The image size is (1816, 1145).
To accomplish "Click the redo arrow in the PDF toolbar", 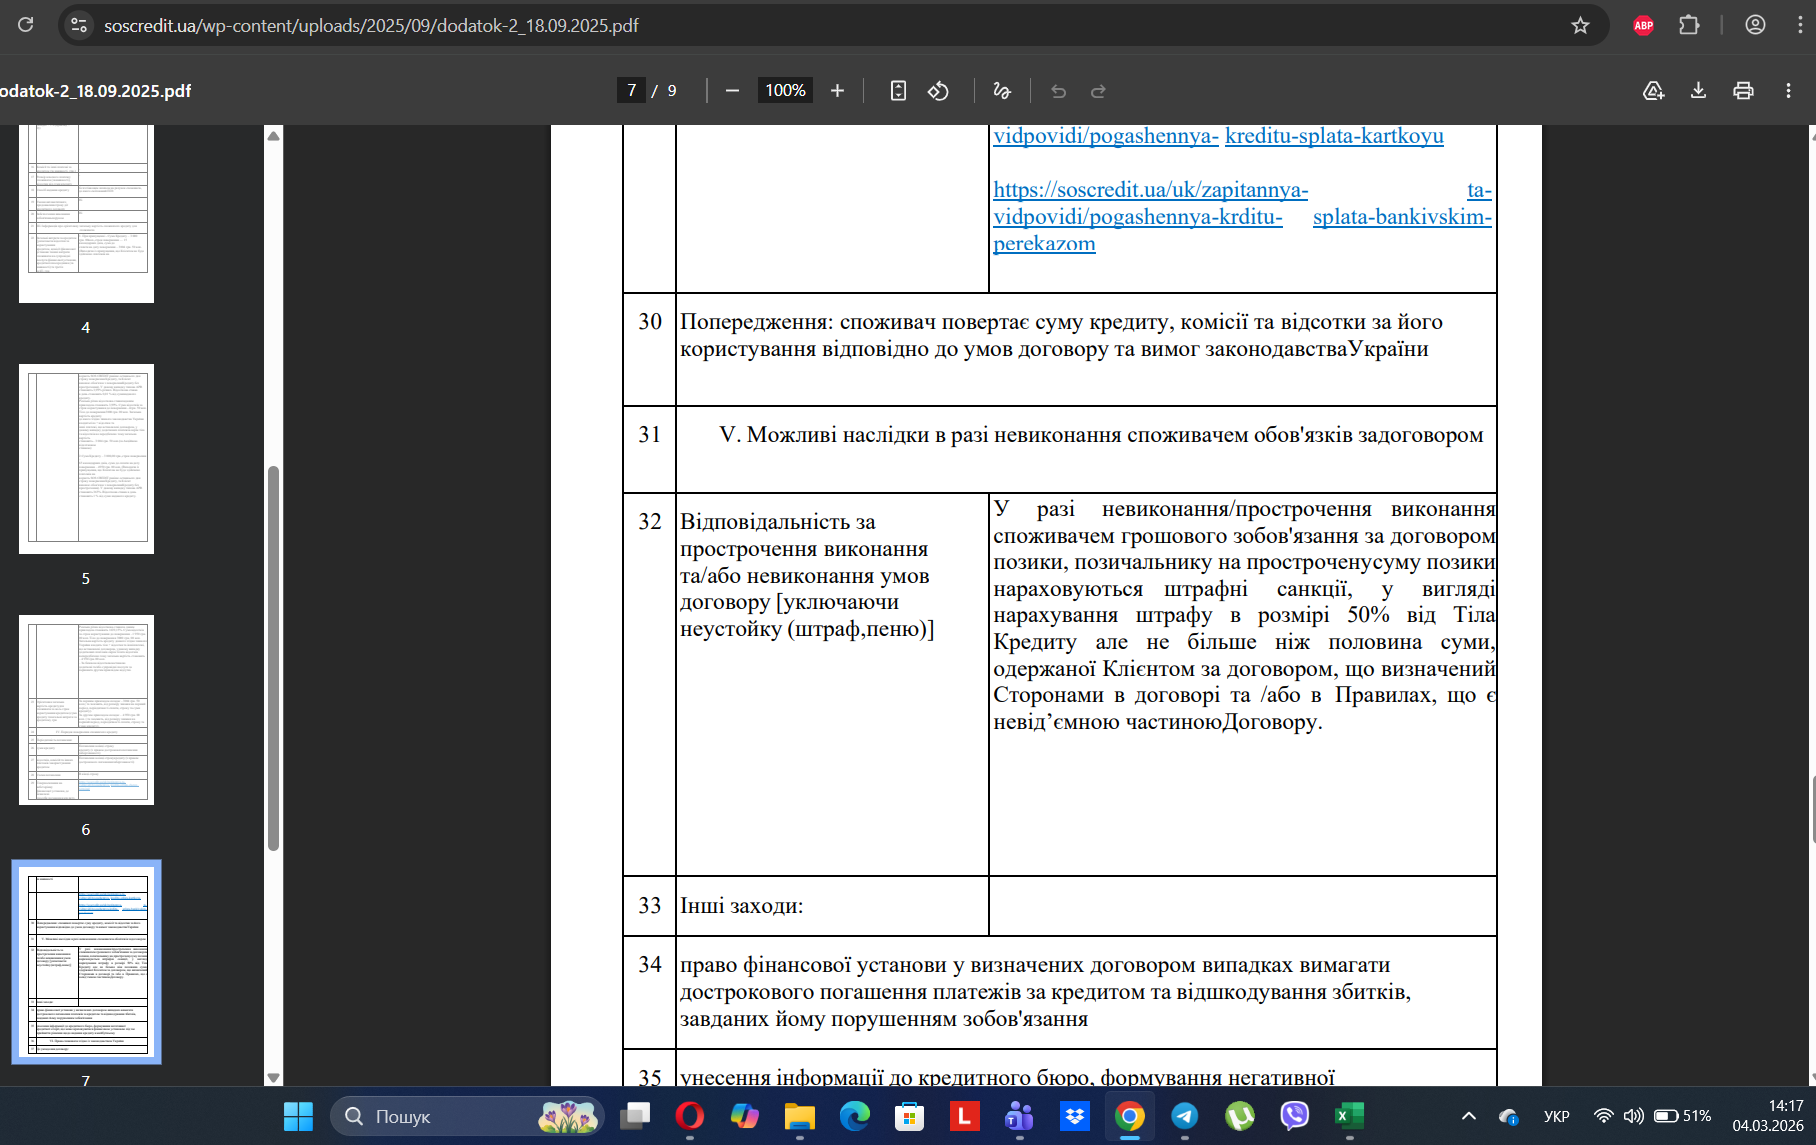I will (x=1098, y=91).
